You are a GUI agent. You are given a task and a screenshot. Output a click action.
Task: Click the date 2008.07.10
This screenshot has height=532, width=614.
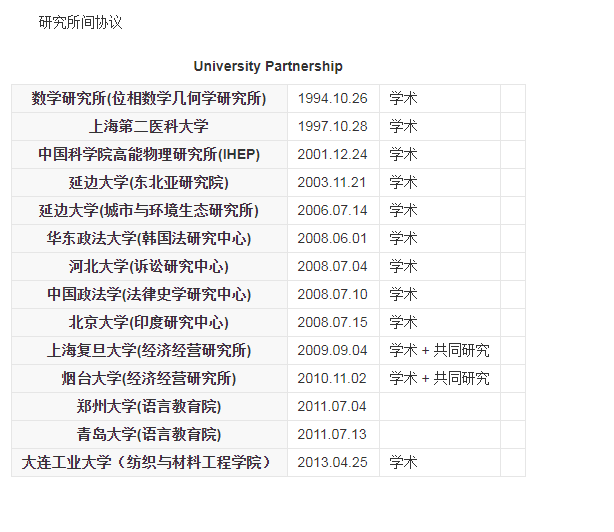(332, 294)
